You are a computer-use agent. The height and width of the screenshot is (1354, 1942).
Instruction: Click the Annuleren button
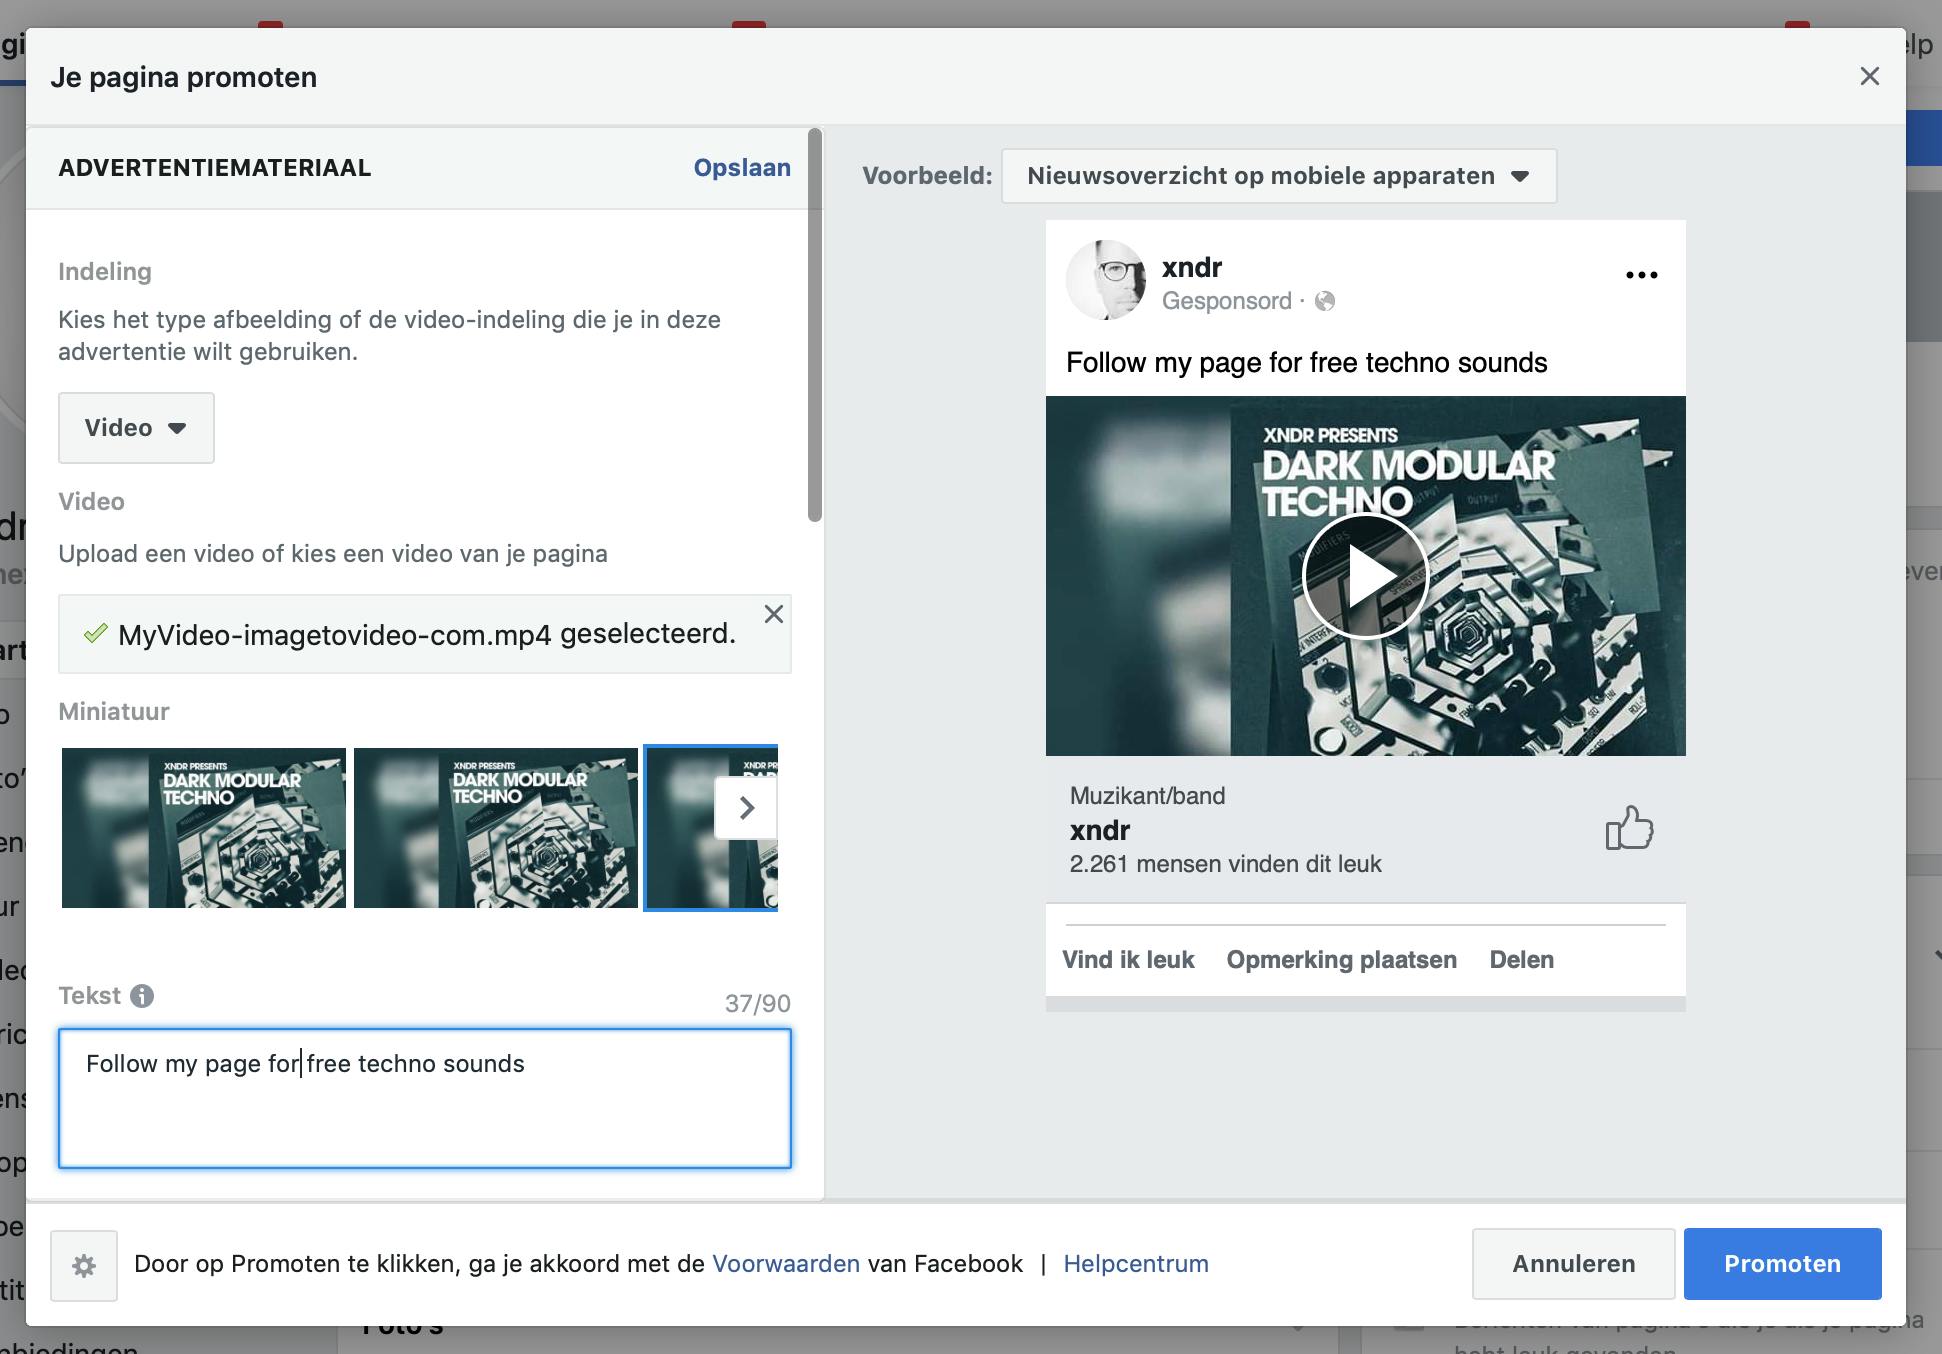[1573, 1264]
